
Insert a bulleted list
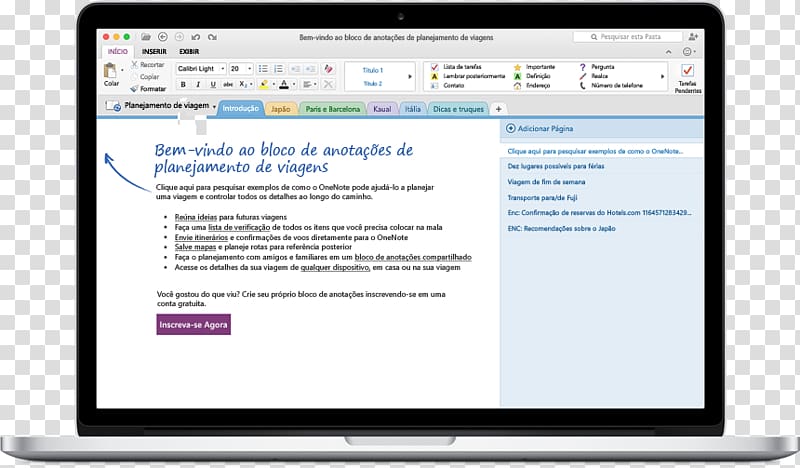263,68
